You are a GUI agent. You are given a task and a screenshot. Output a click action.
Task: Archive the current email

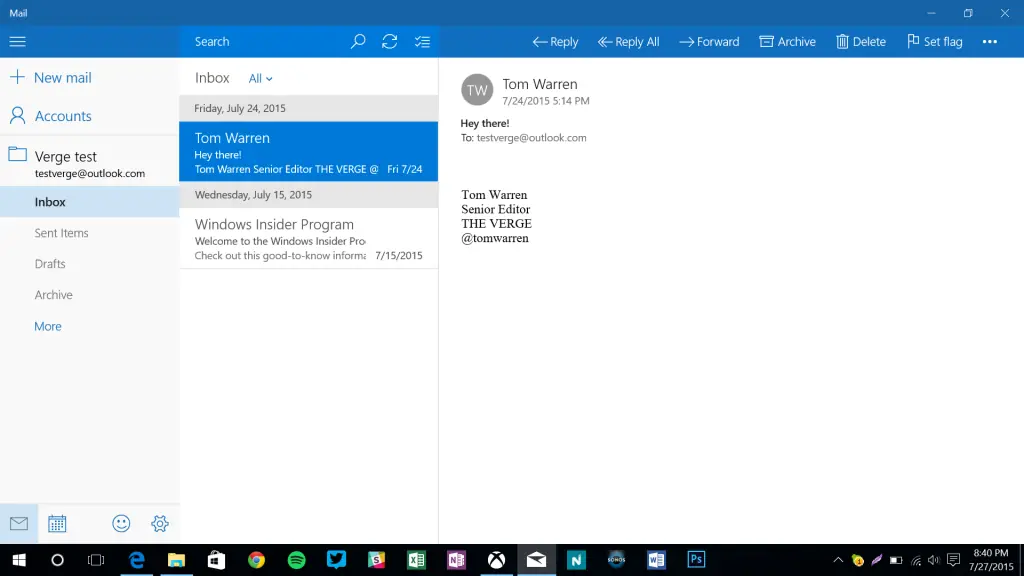pyautogui.click(x=787, y=41)
